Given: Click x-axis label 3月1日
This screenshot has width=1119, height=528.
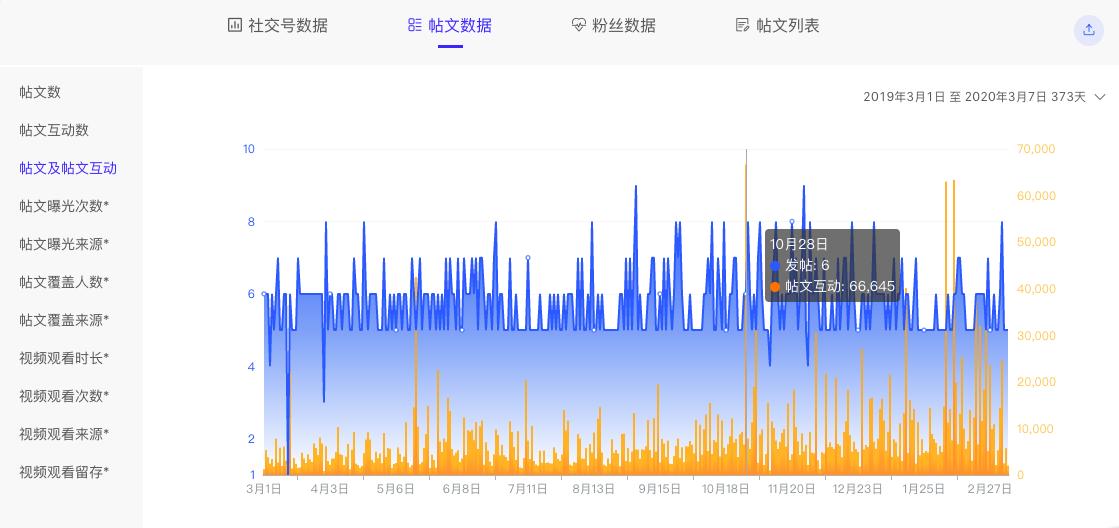Looking at the screenshot, I should click(x=263, y=489).
